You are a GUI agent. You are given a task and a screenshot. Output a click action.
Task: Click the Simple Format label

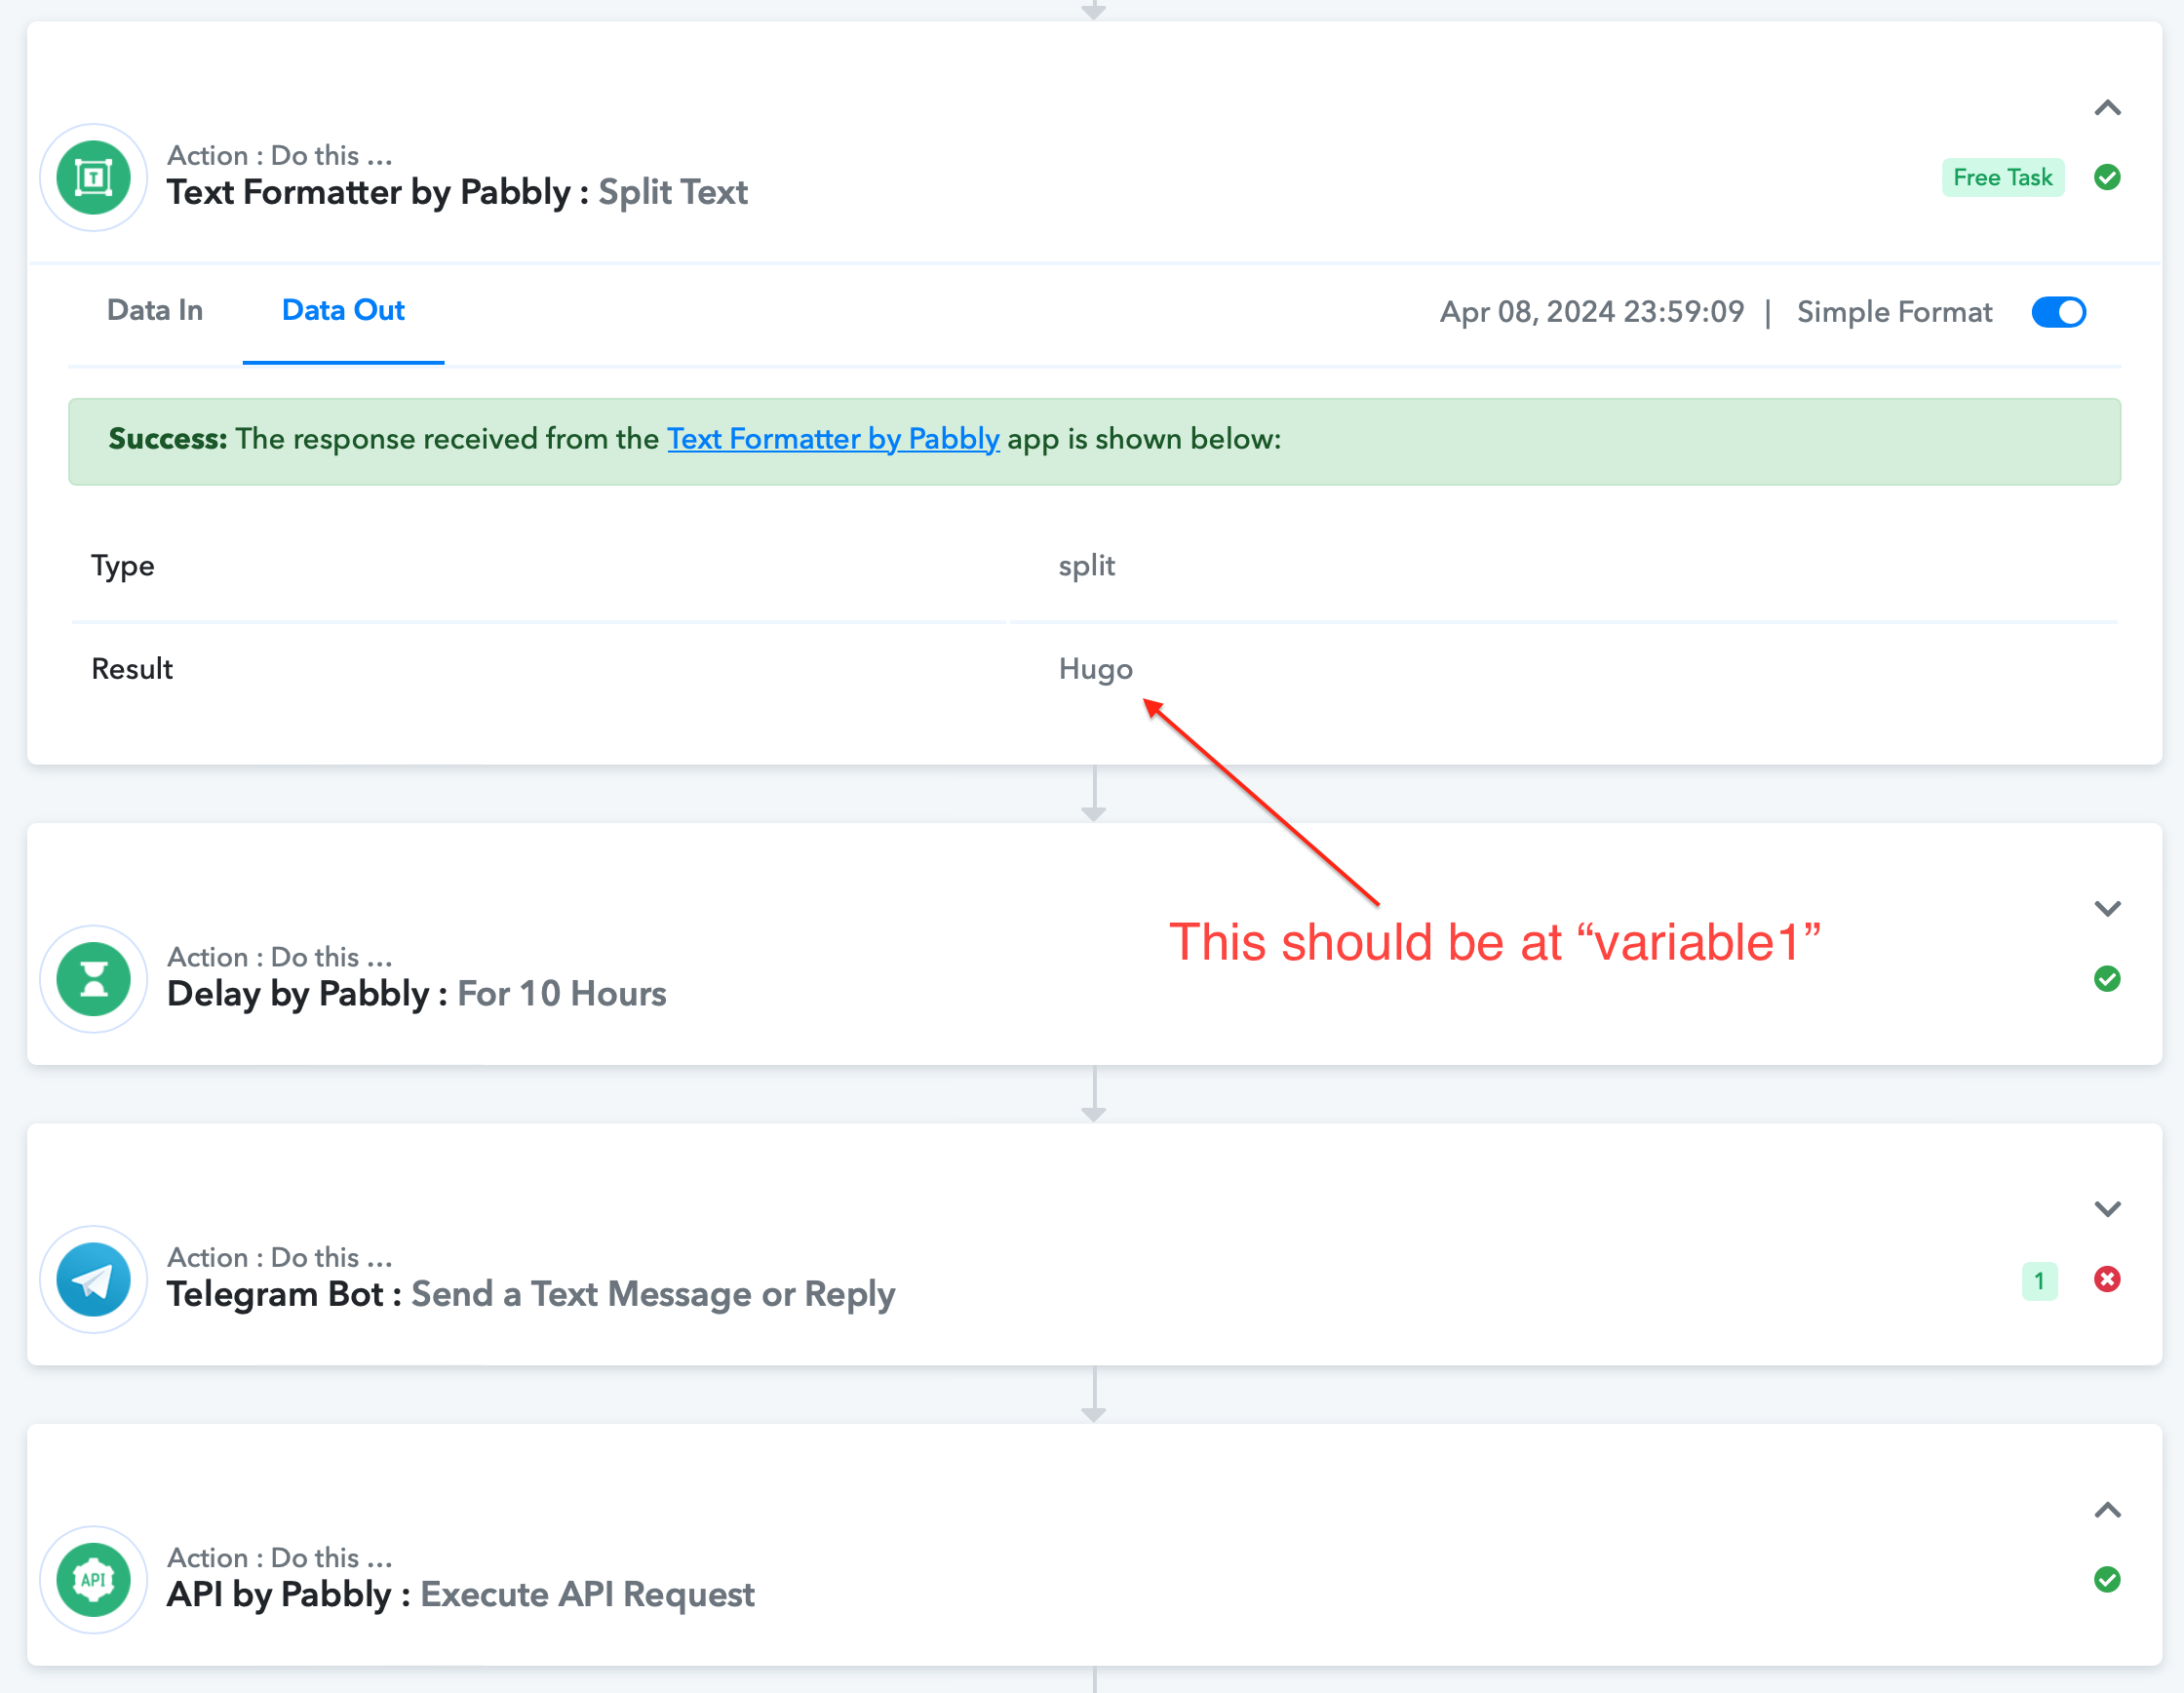1894,312
